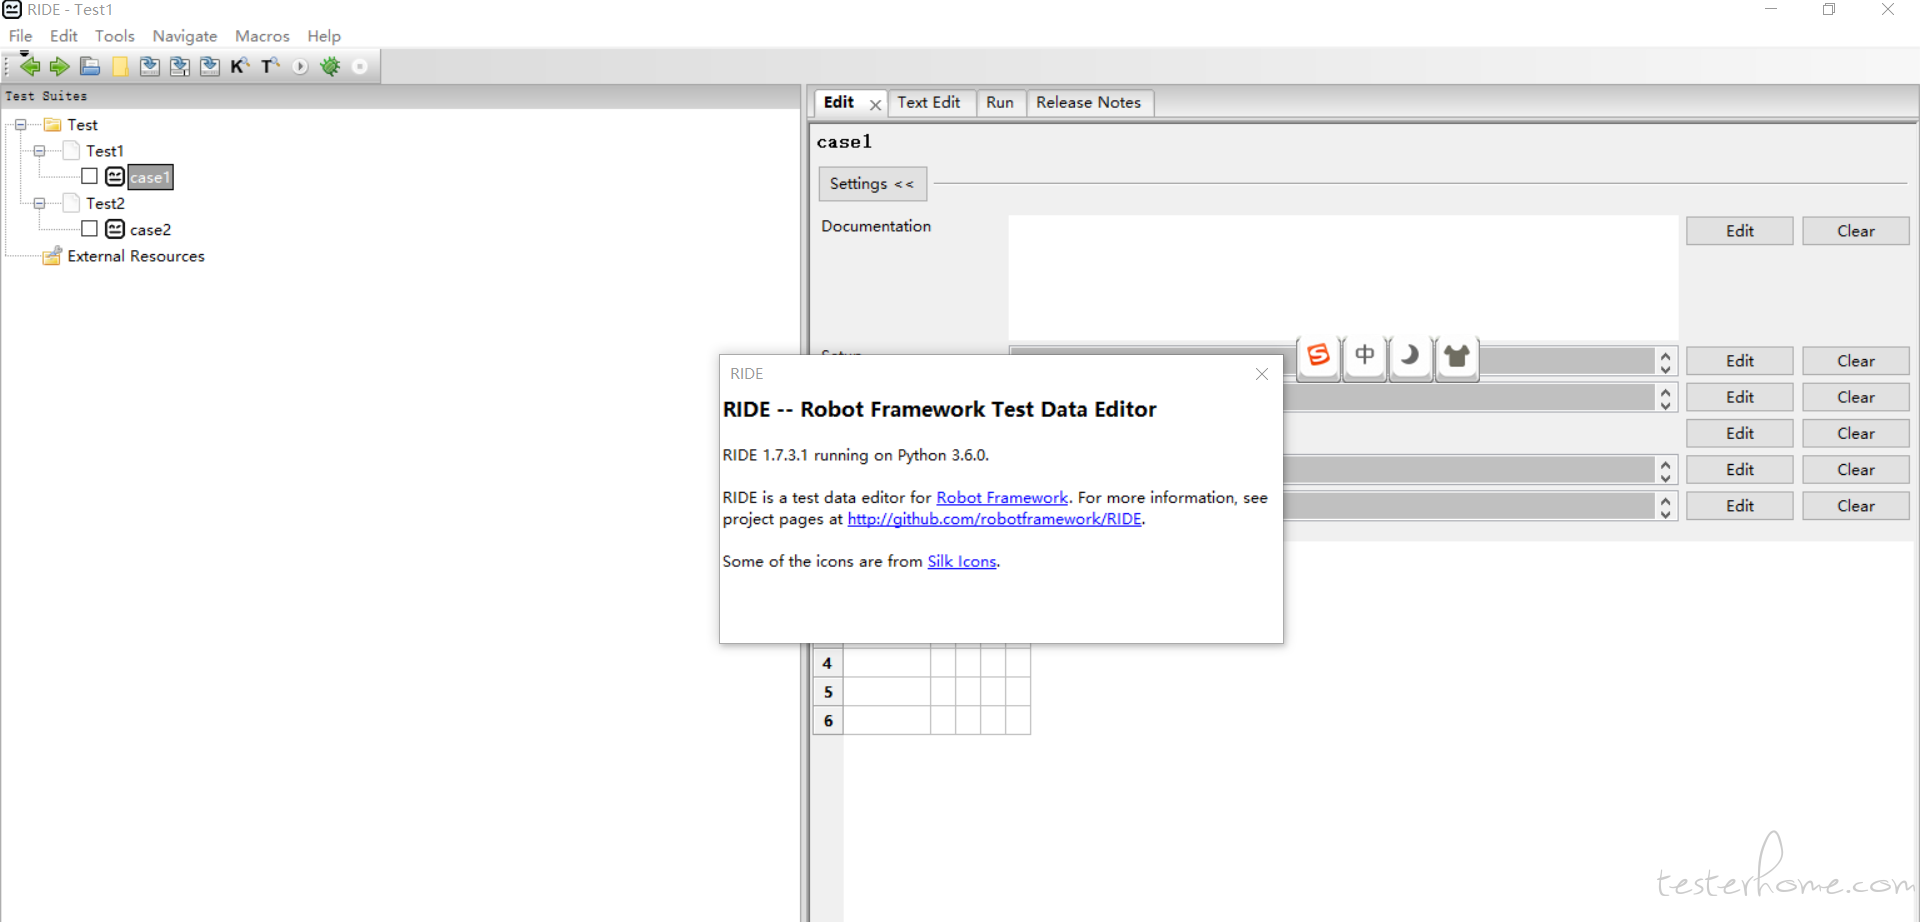Start test run with the play icon
Viewport: 1920px width, 922px height.
[x=300, y=66]
